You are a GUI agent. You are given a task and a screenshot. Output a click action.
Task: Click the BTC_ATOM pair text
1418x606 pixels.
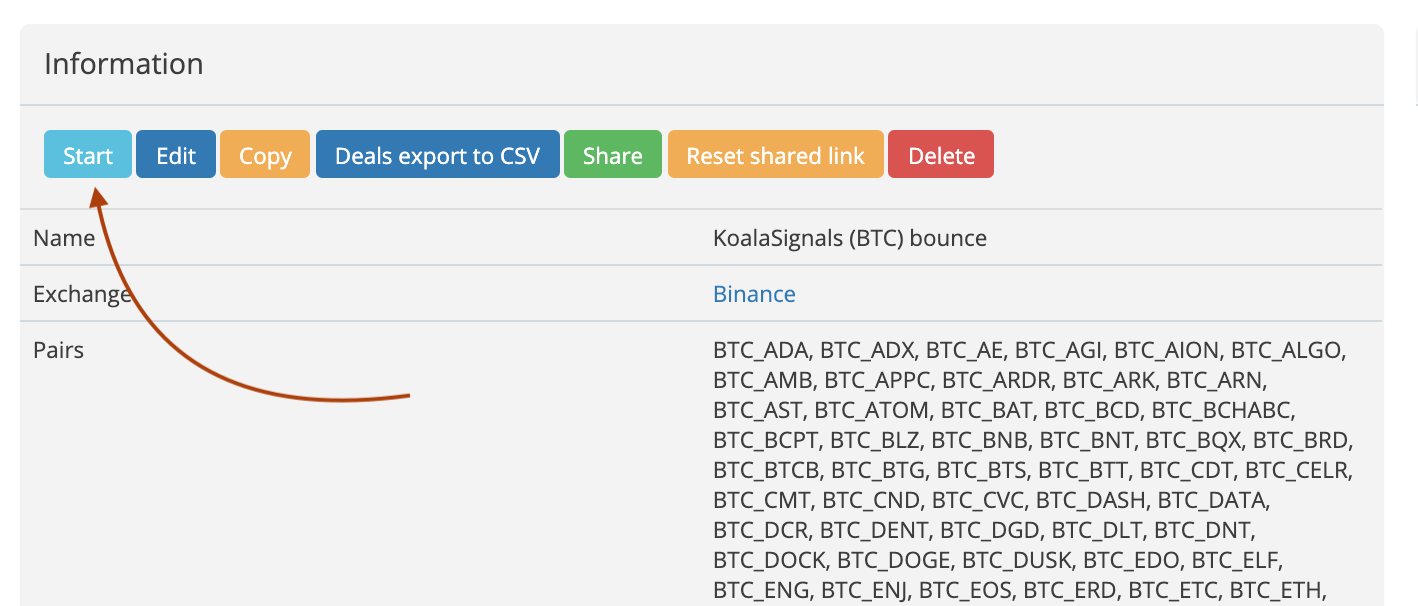(871, 408)
